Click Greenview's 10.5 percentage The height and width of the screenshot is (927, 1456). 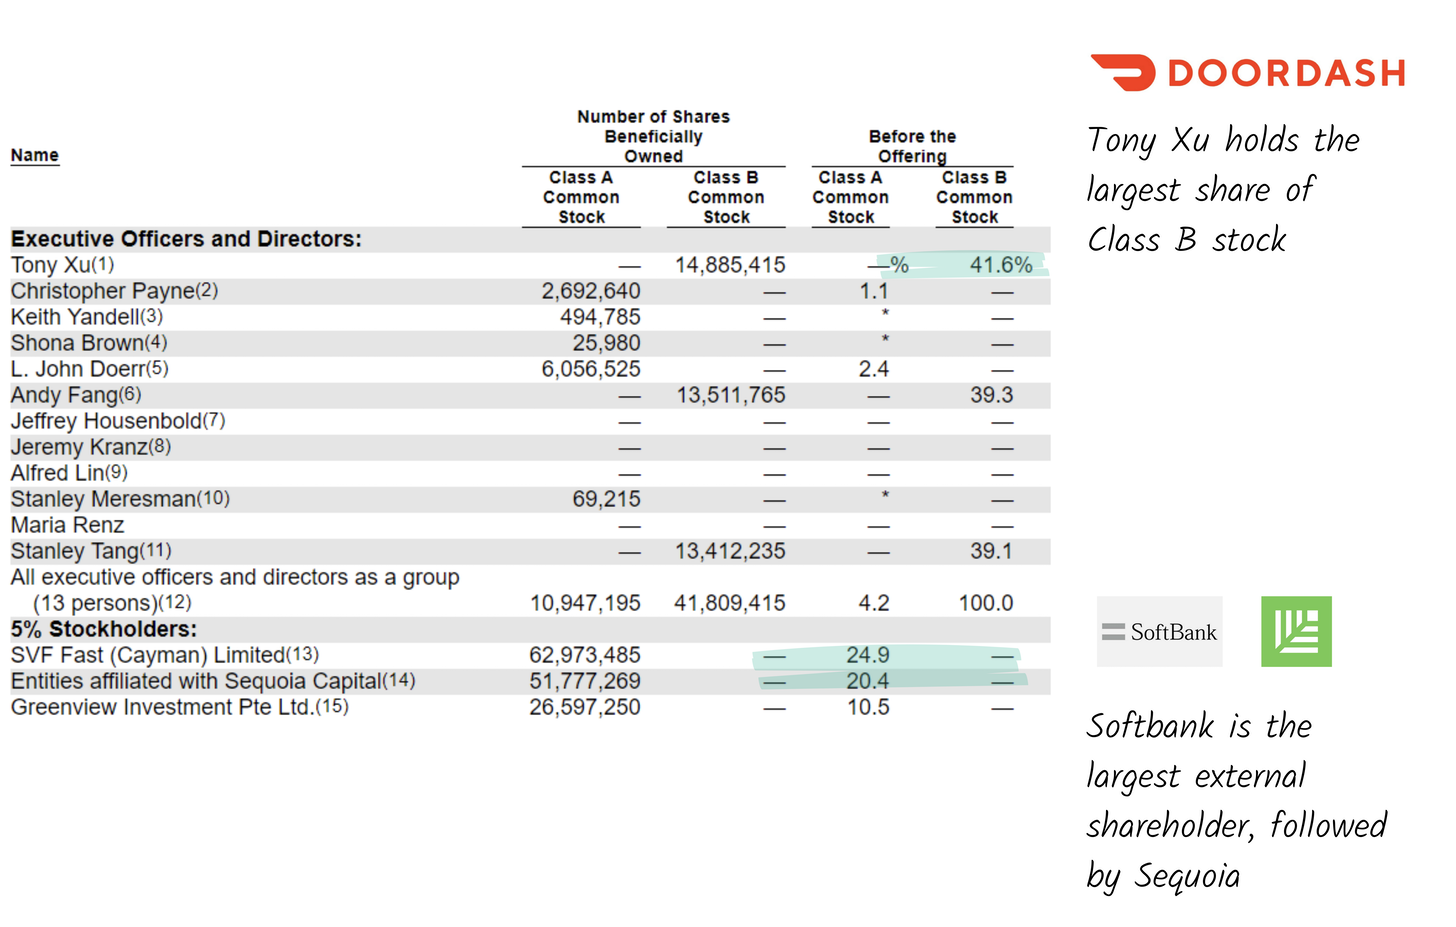click(868, 707)
